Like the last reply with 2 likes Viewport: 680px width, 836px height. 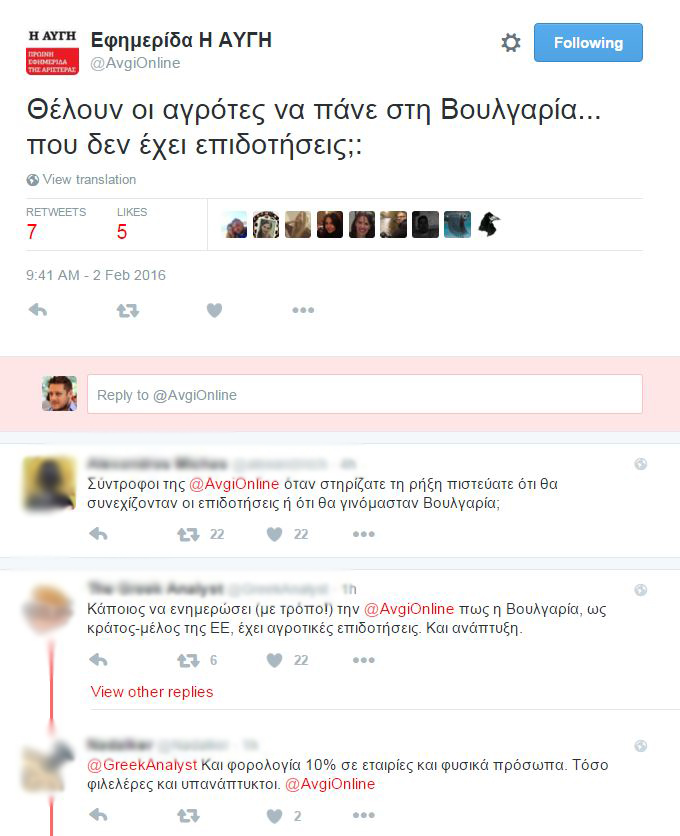click(274, 816)
